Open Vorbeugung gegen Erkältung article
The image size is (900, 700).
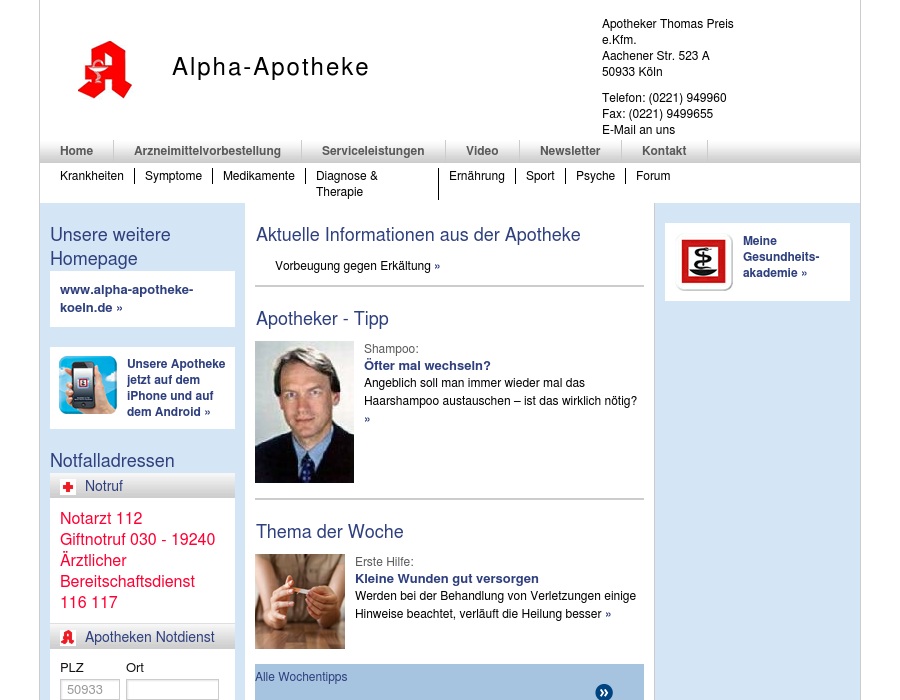(357, 266)
